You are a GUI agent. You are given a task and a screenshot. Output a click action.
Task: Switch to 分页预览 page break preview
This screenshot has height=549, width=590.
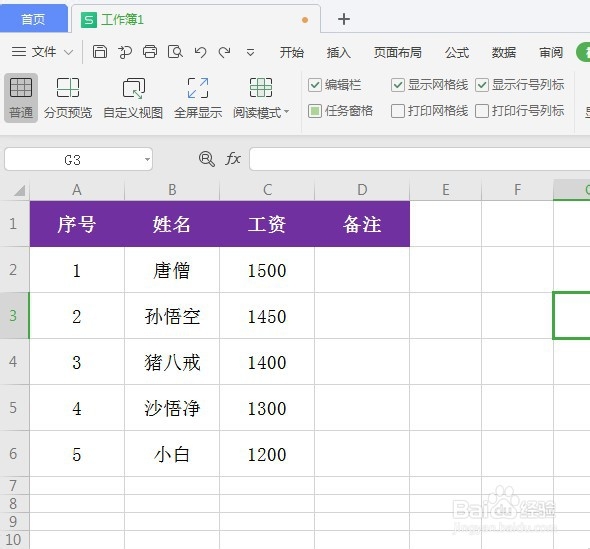coord(68,98)
